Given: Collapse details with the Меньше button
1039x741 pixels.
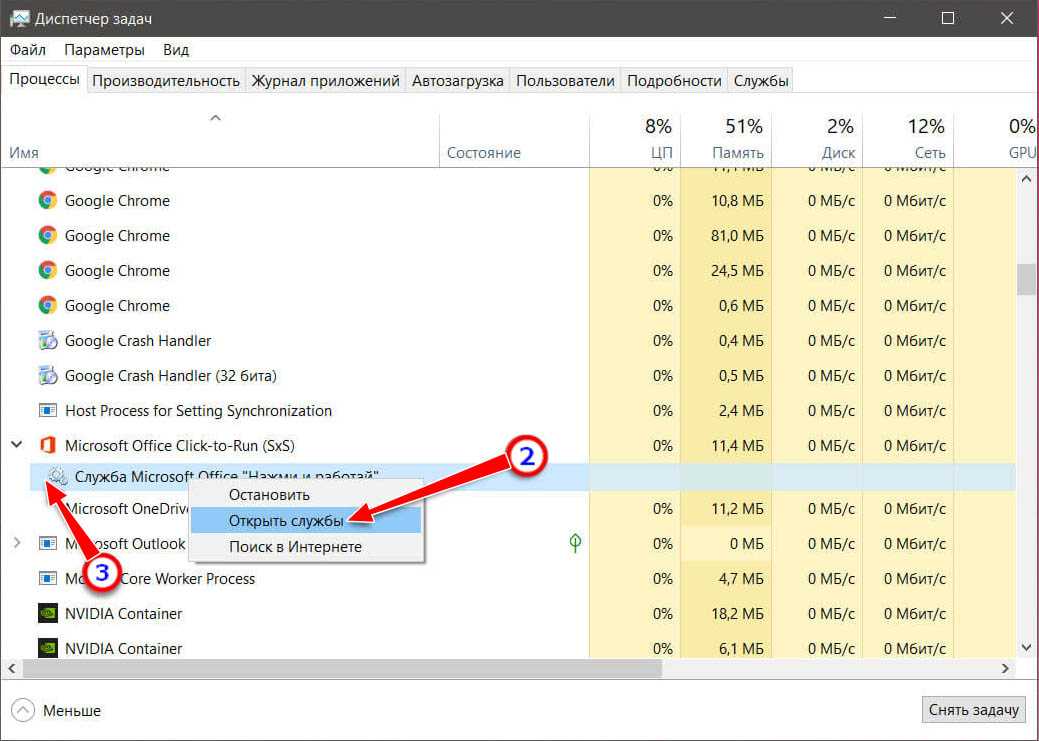Looking at the screenshot, I should pos(59,710).
